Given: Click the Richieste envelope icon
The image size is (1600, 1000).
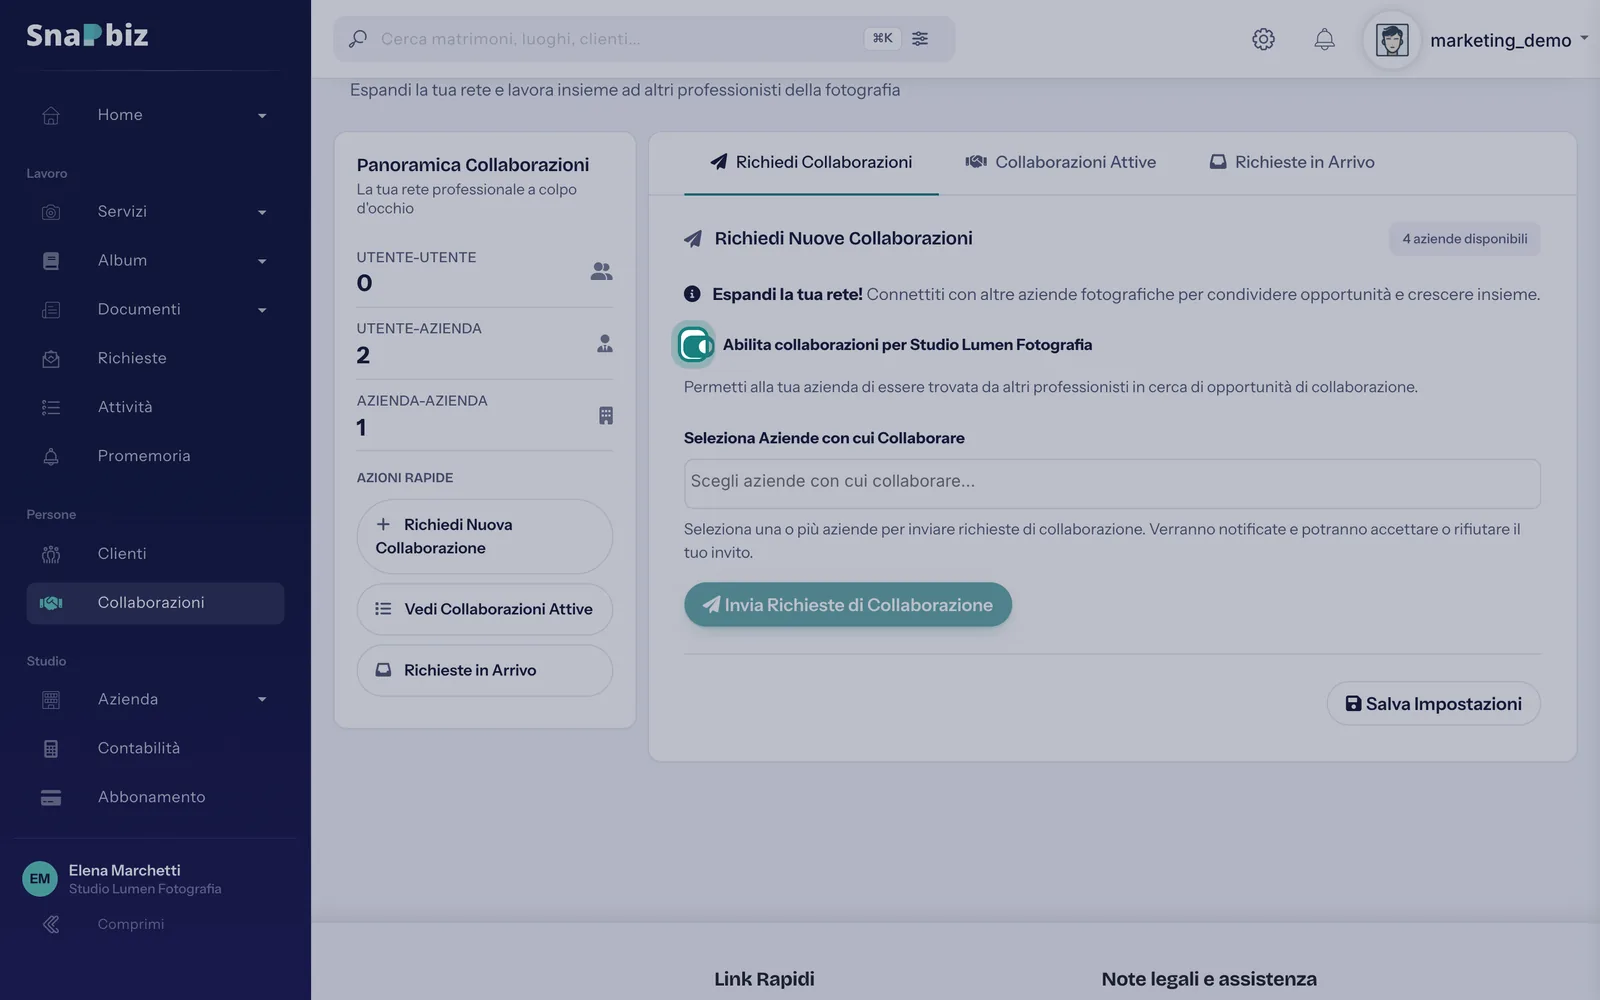Looking at the screenshot, I should coord(51,358).
